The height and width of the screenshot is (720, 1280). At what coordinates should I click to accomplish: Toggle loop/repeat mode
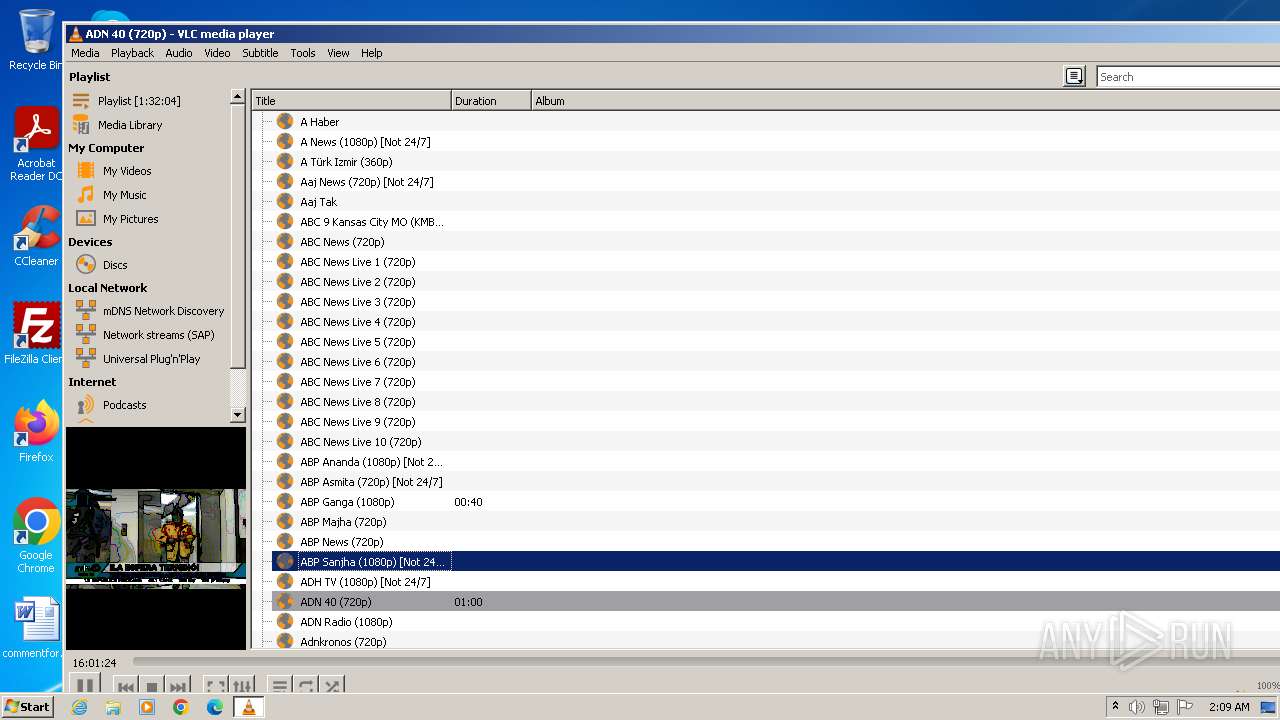(306, 686)
